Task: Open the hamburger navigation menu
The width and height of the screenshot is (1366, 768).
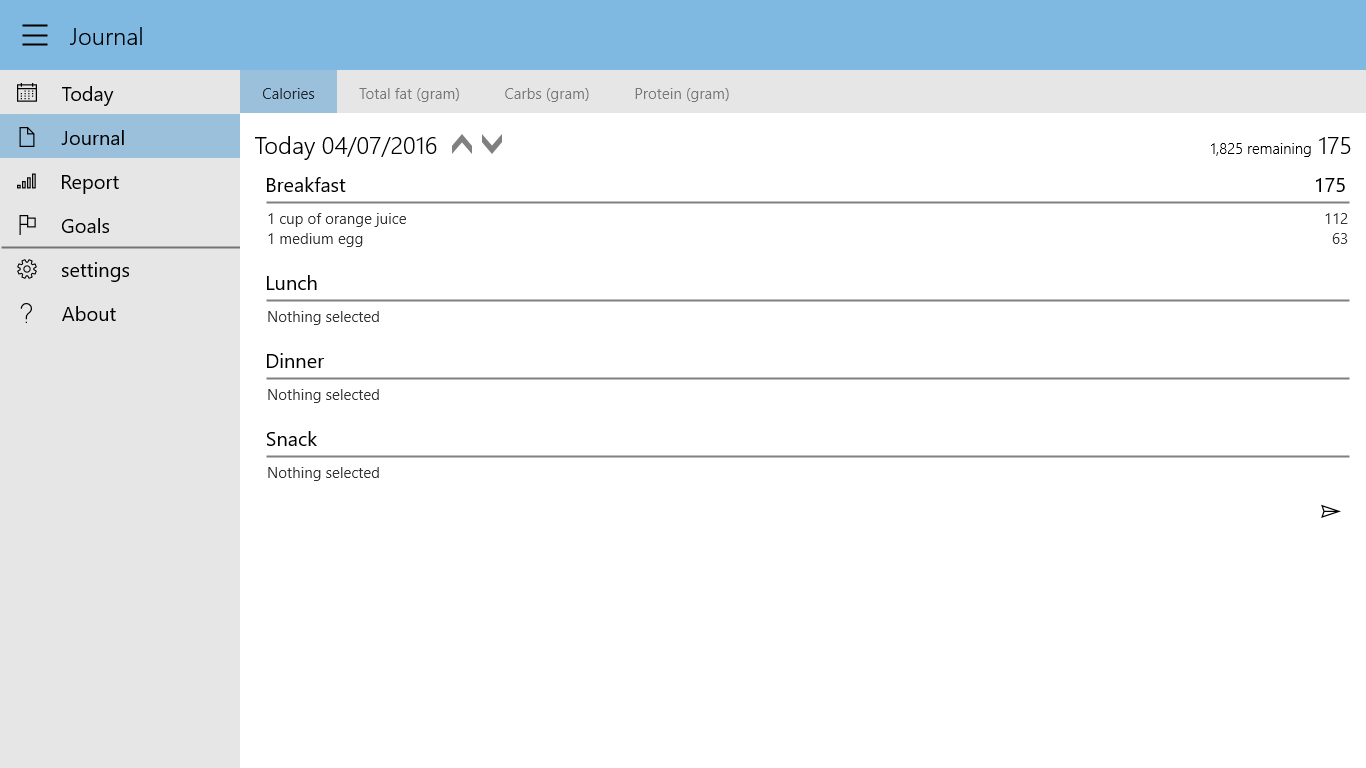Action: (35, 36)
